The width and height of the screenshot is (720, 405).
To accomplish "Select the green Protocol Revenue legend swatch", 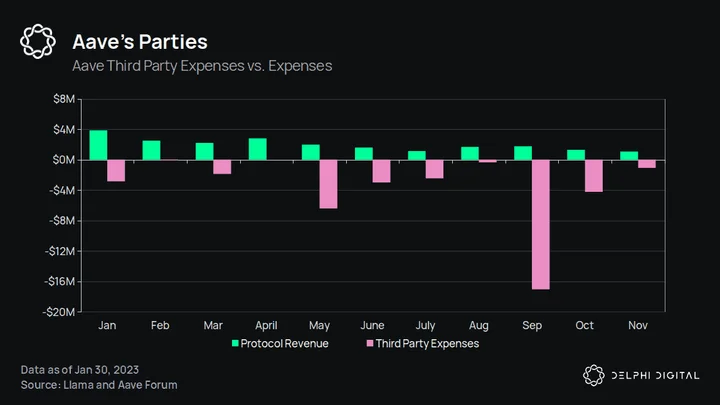I will point(235,343).
